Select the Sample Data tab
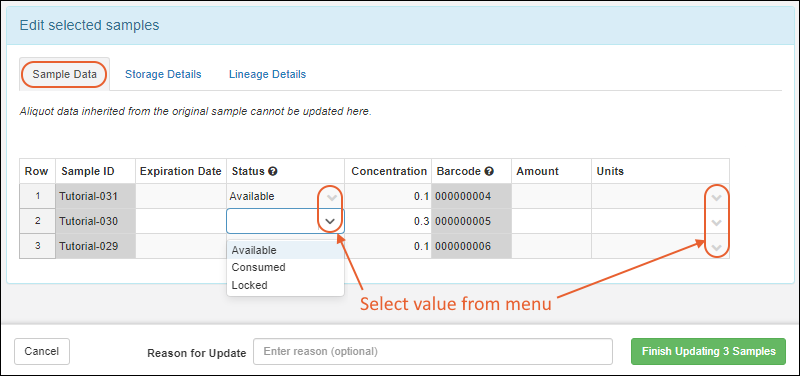This screenshot has height=376, width=800. pos(64,74)
